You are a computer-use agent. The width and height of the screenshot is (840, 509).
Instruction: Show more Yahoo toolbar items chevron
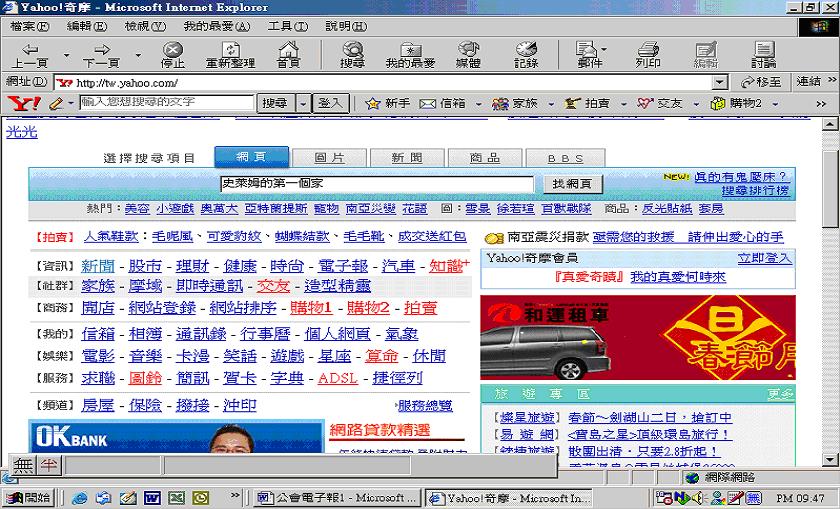click(x=821, y=103)
